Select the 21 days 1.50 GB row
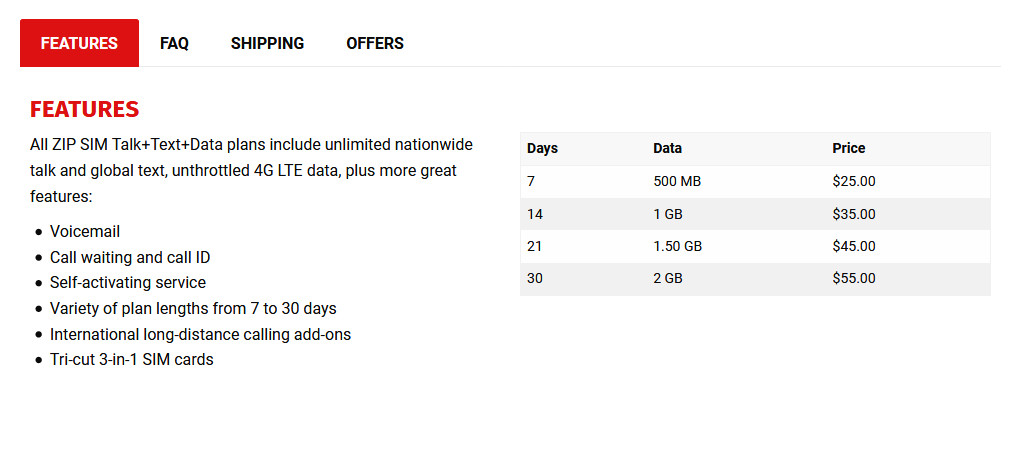This screenshot has height=469, width=1021. click(x=755, y=247)
